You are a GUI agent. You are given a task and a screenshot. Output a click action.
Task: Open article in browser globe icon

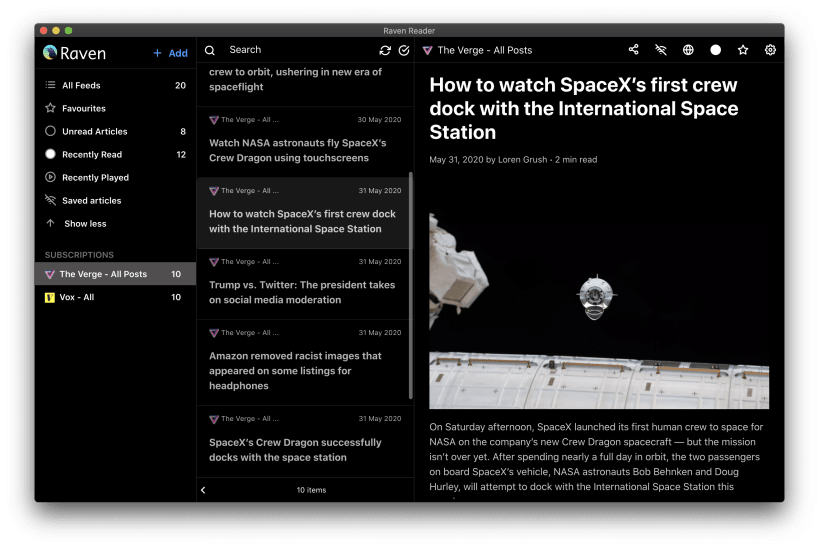point(688,50)
